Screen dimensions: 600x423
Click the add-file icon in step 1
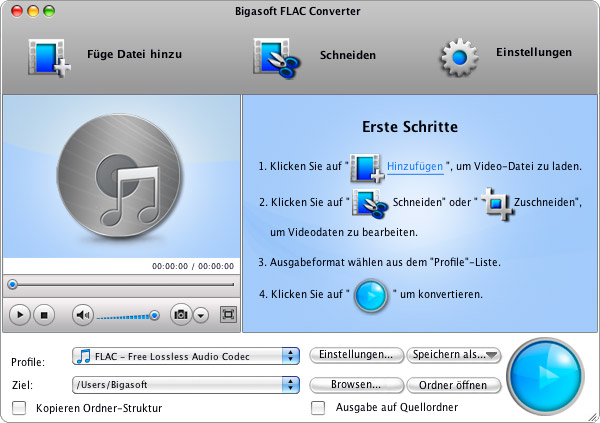point(367,168)
